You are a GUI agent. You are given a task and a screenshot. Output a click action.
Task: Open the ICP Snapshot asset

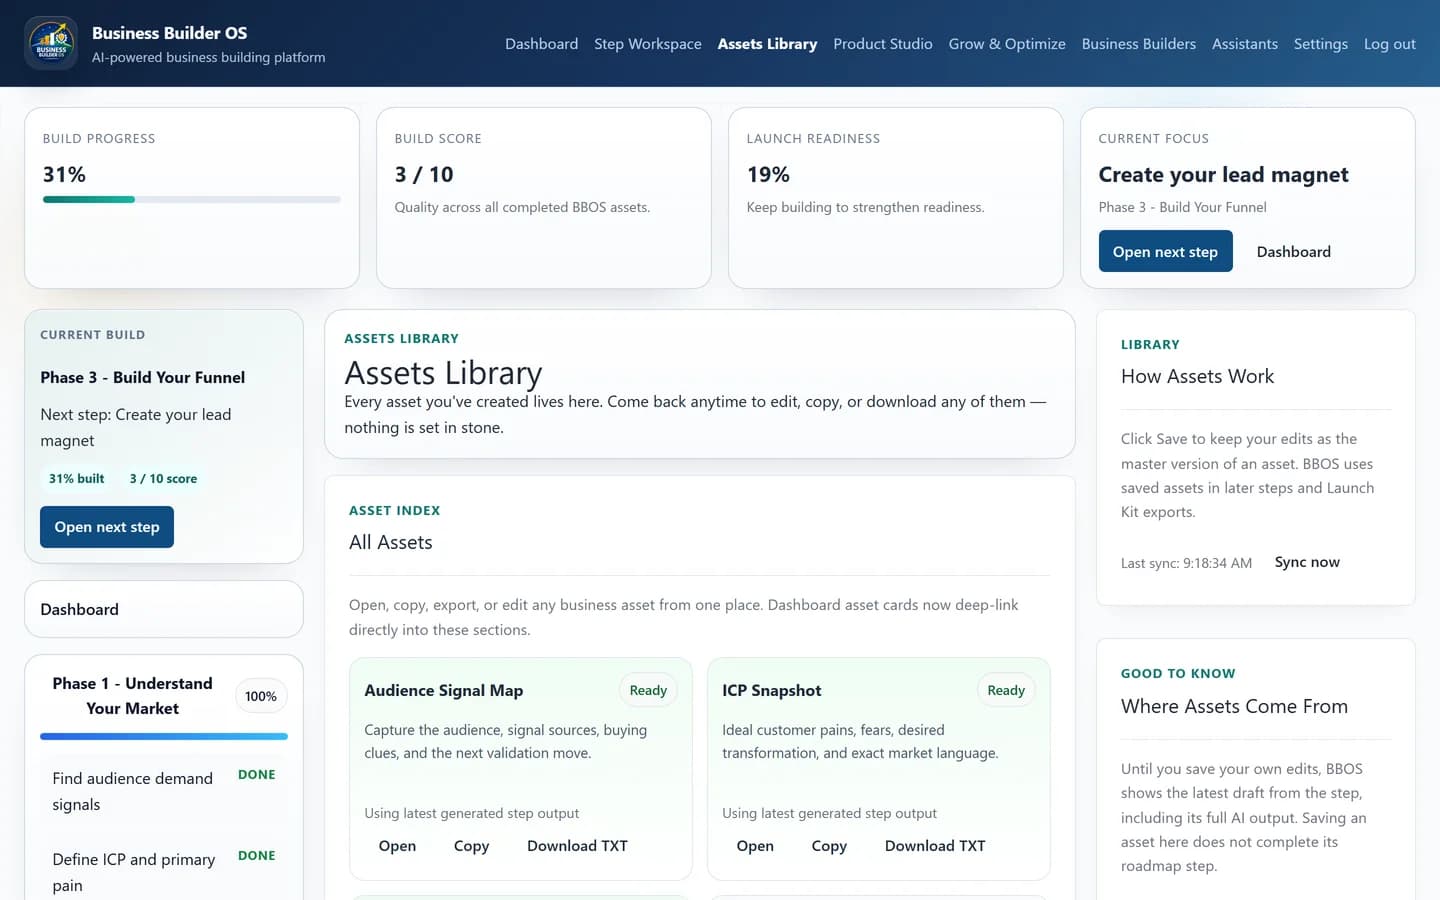755,846
